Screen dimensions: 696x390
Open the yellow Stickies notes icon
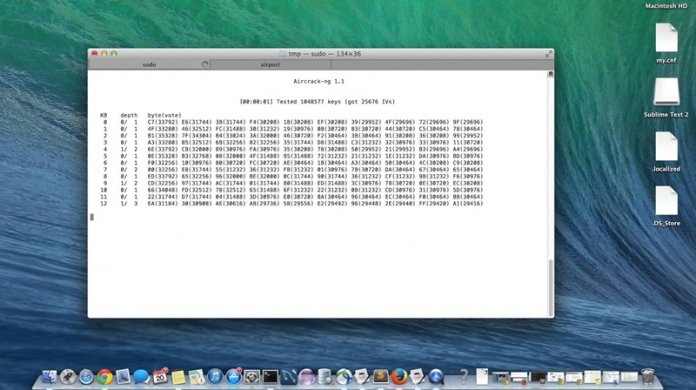coord(178,377)
